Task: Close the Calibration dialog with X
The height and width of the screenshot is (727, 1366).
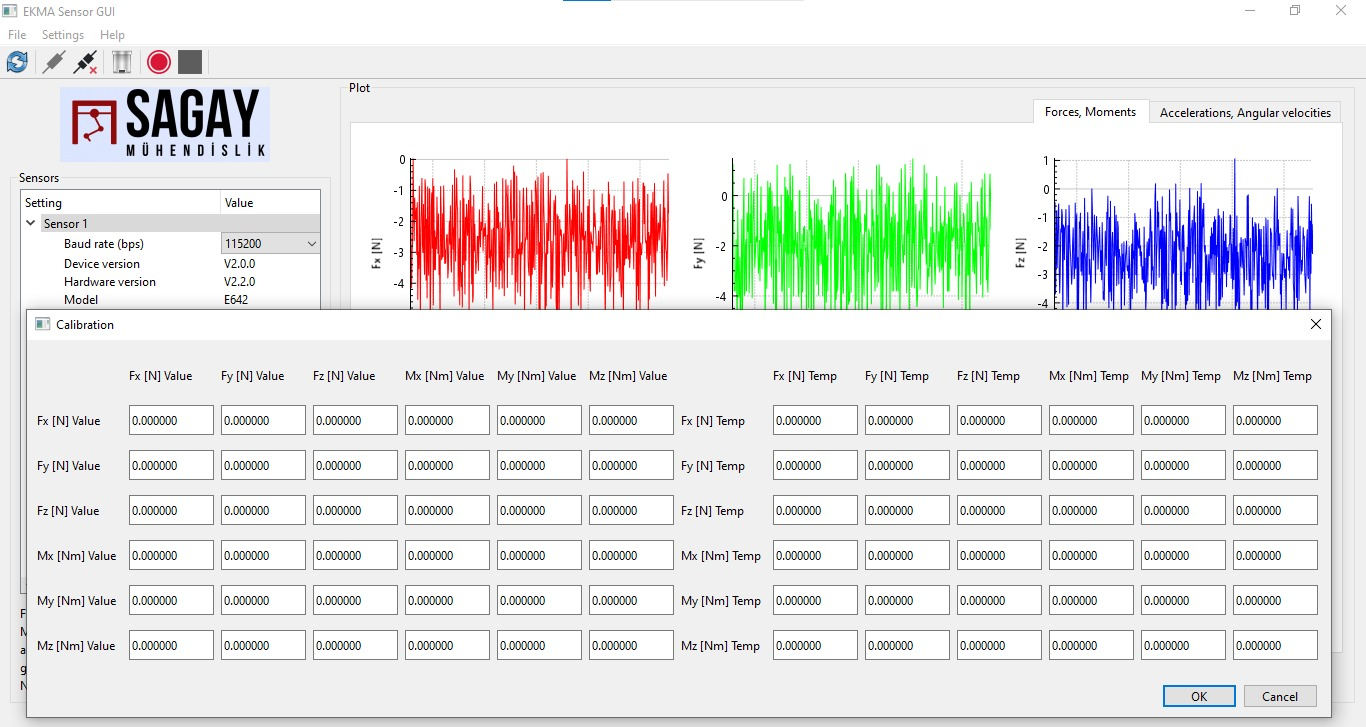Action: [1315, 324]
